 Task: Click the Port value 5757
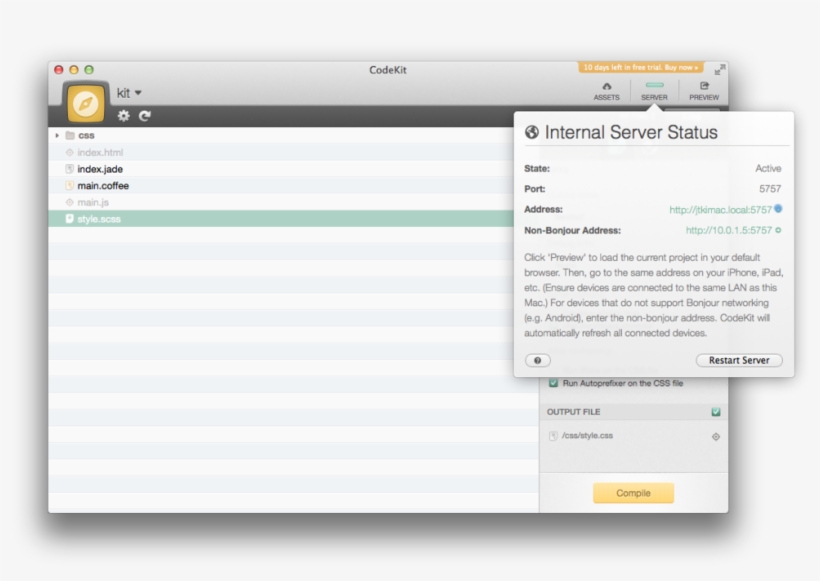770,189
